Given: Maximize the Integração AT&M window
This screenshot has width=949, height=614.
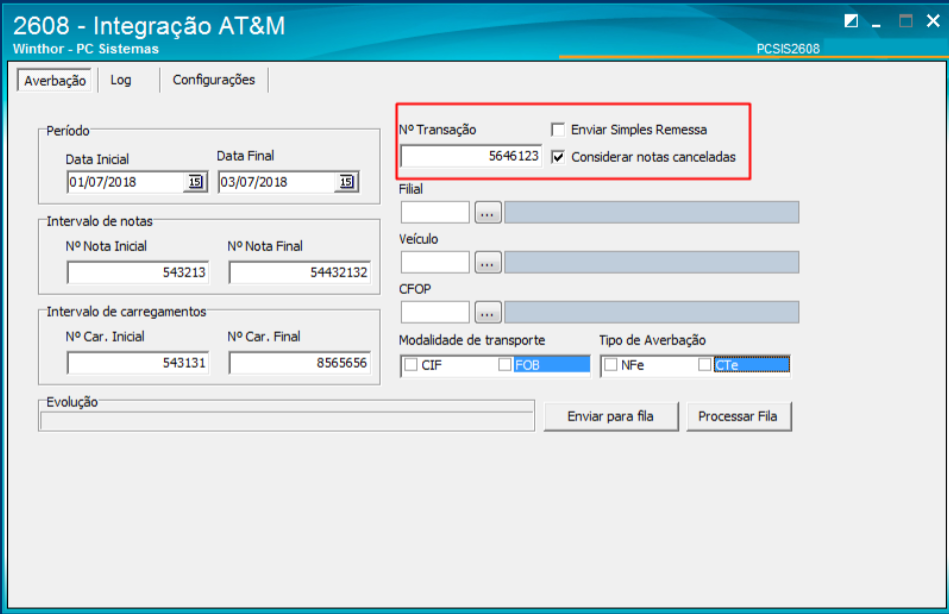Looking at the screenshot, I should pos(905,21).
